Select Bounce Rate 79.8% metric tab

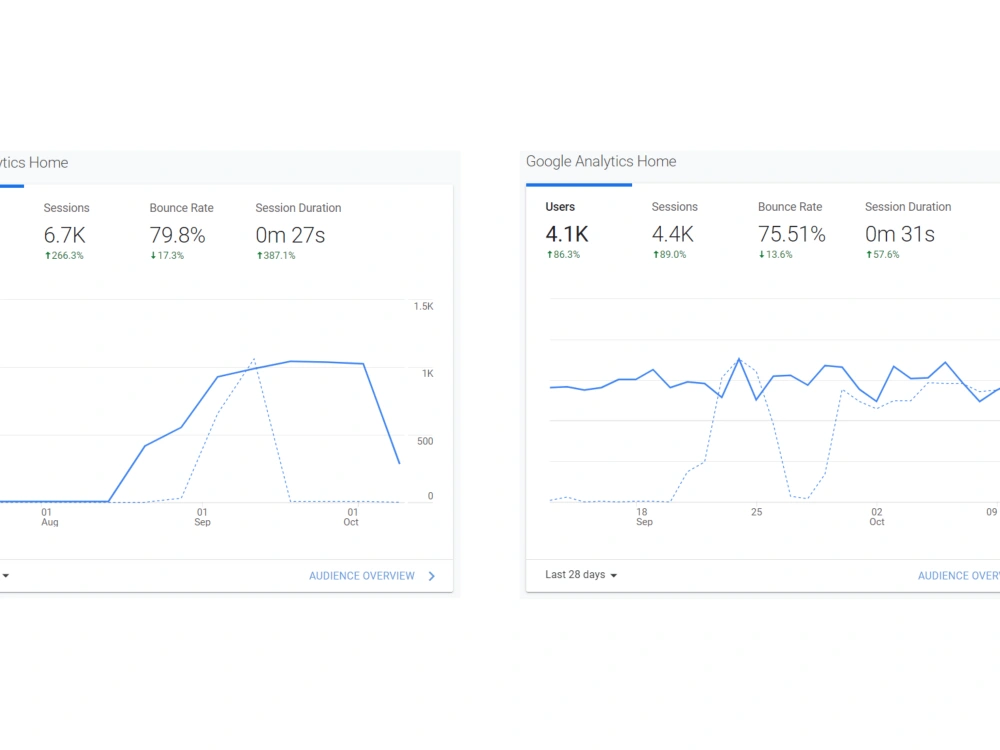click(x=181, y=232)
